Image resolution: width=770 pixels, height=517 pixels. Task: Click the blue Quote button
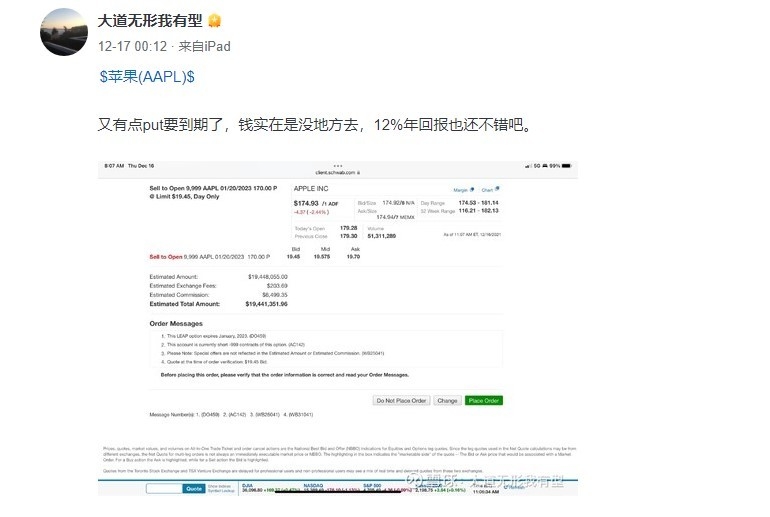click(x=194, y=488)
